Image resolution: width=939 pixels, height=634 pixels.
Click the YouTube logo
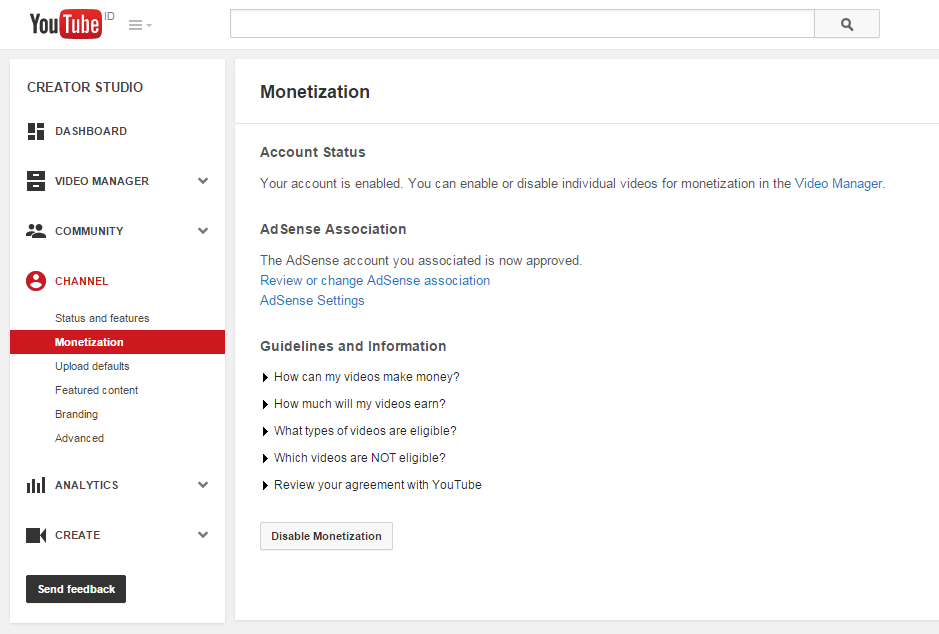coord(66,24)
